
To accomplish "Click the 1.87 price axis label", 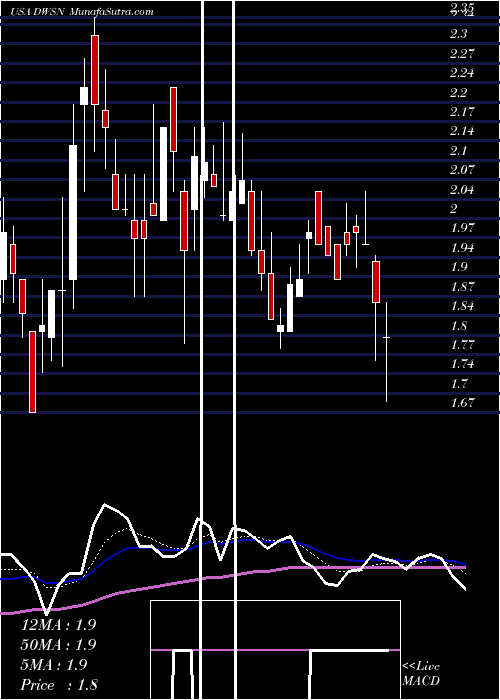I will tap(462, 287).
